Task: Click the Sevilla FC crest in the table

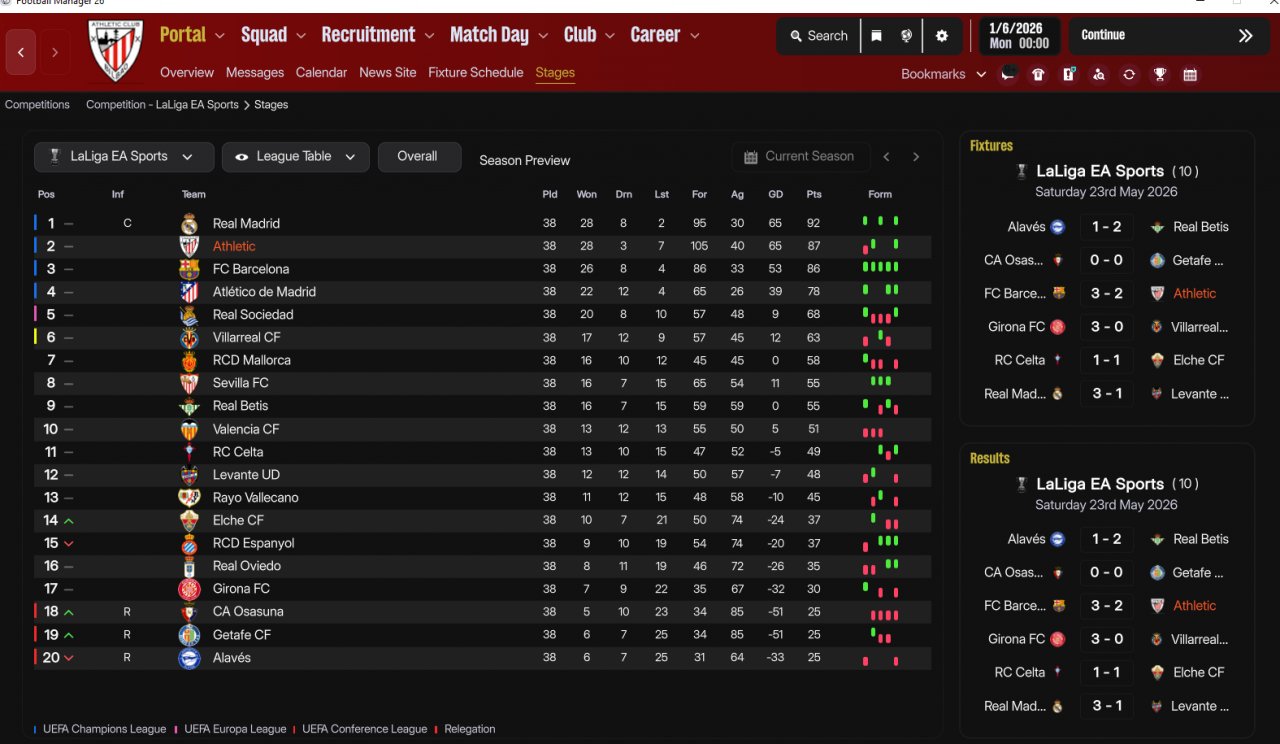Action: [x=189, y=383]
